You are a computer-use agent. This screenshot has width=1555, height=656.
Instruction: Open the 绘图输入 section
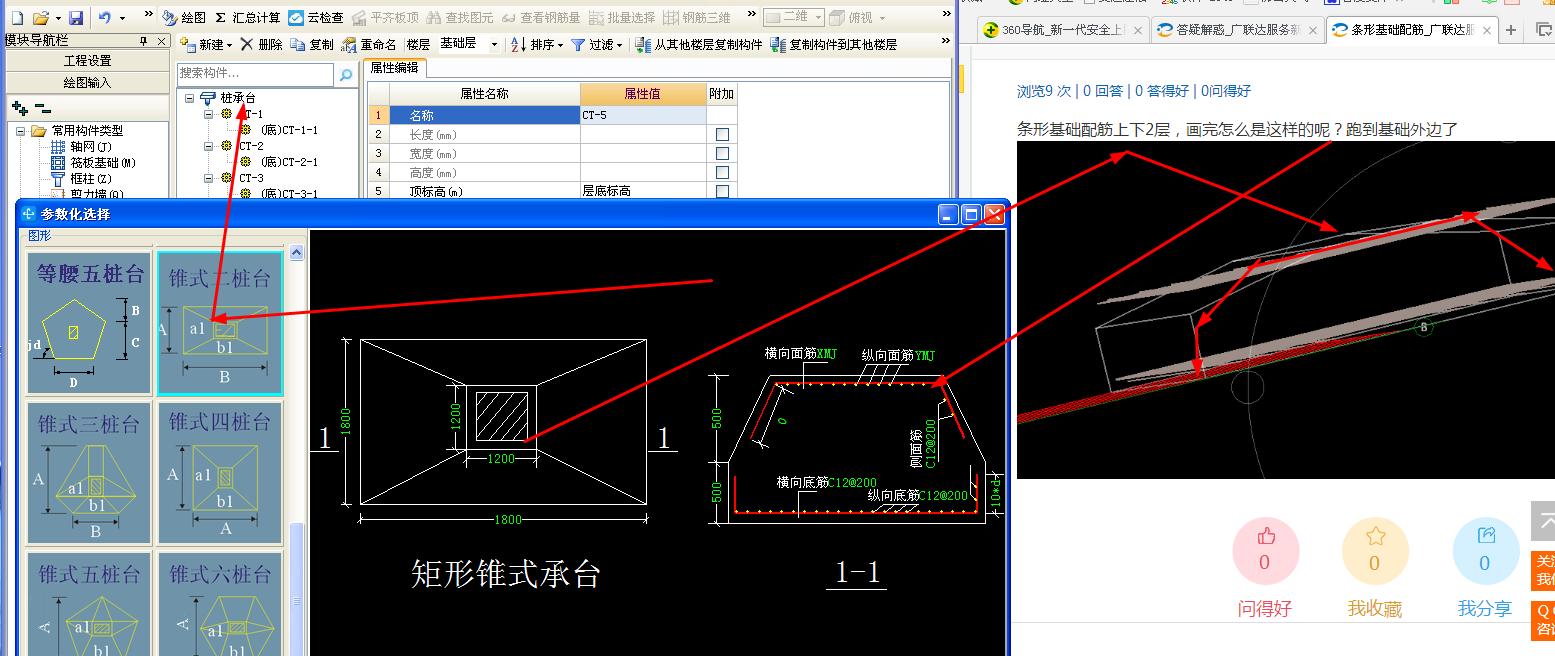87,83
